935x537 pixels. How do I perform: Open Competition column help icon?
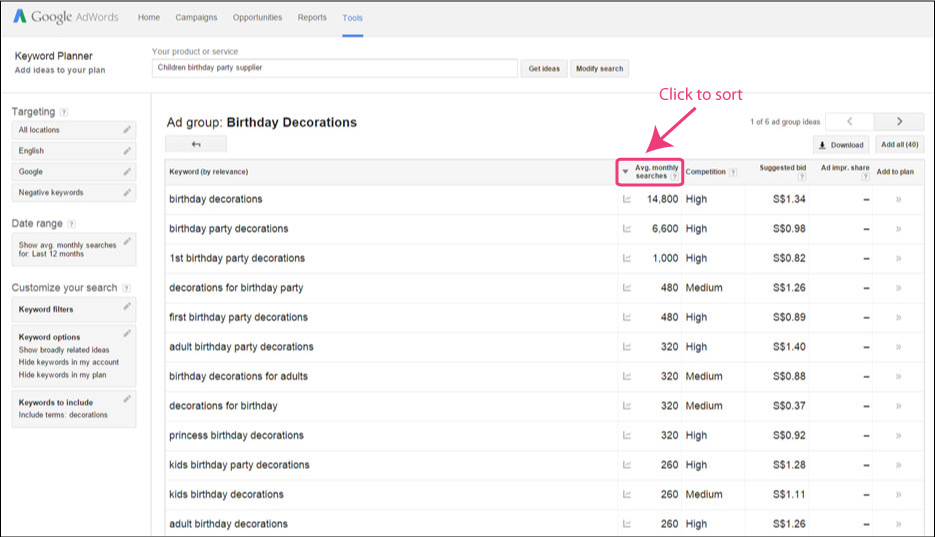click(x=733, y=172)
